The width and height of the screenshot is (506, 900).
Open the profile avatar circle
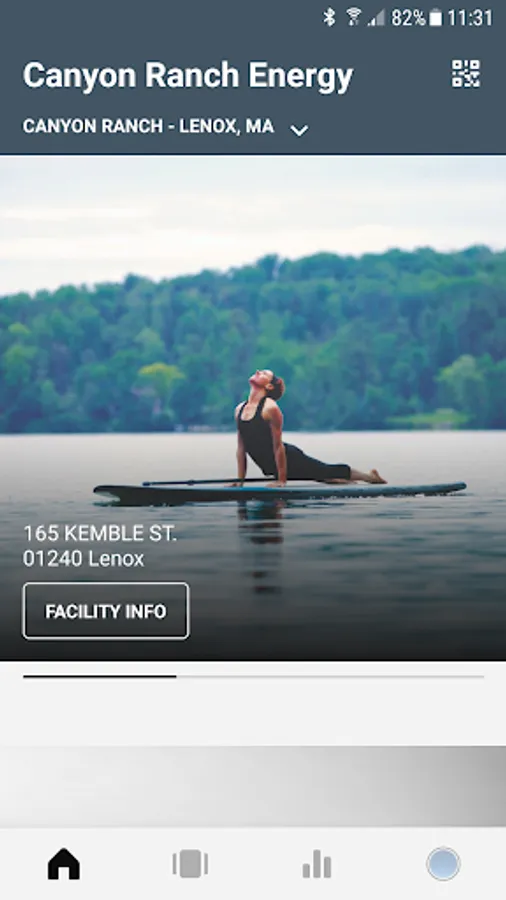(x=443, y=863)
